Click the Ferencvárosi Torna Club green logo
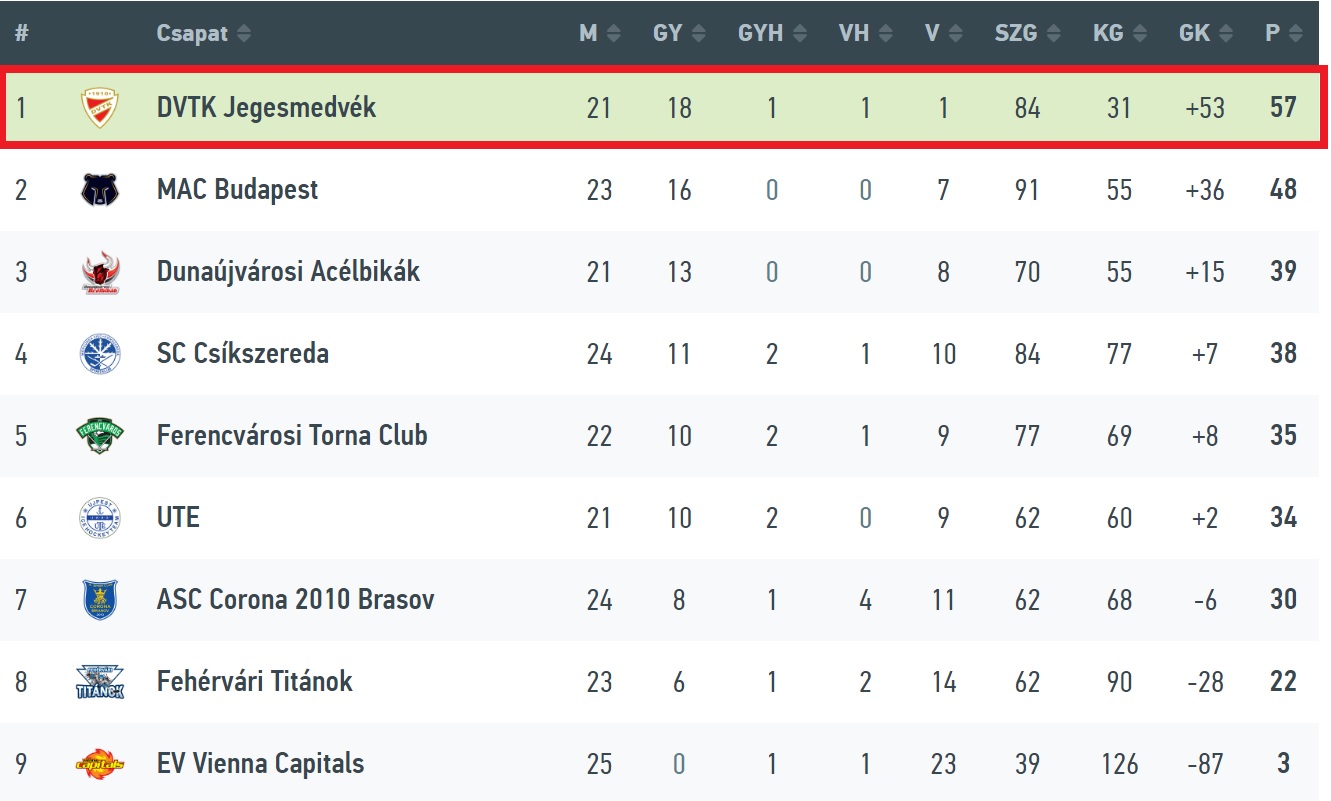The width and height of the screenshot is (1331, 801). pos(100,435)
